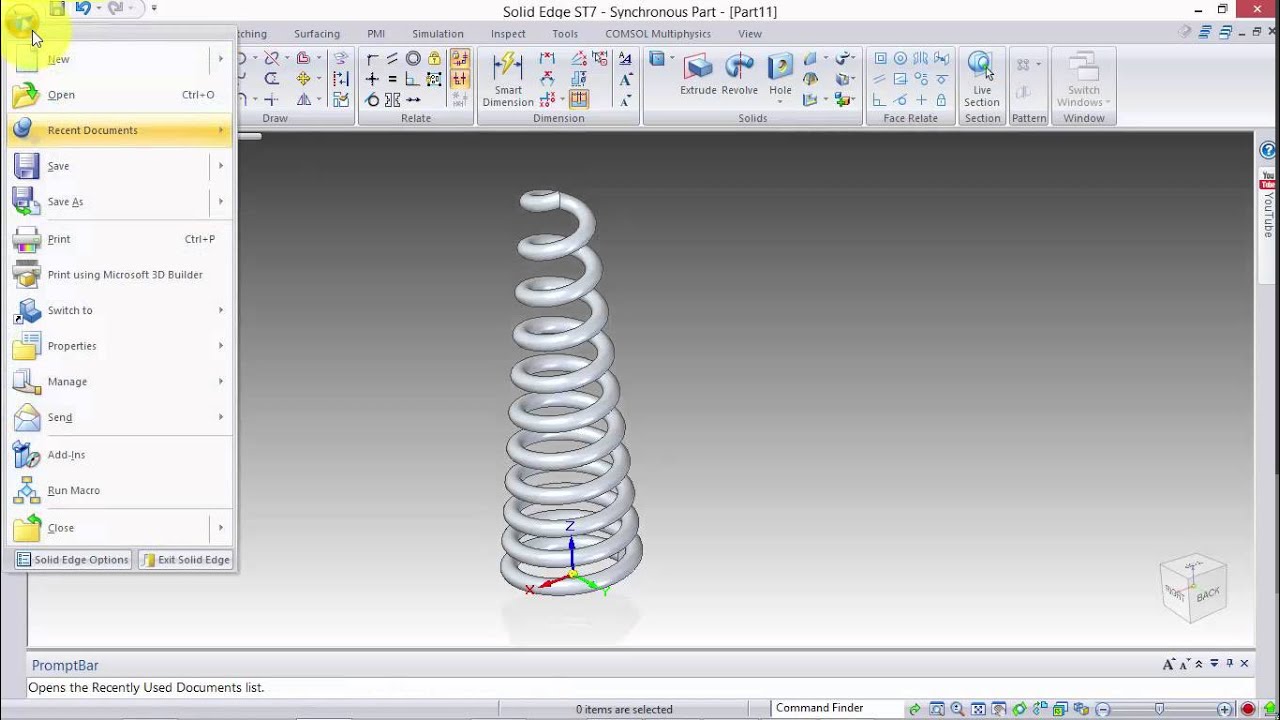Click the Smart Dimension tool
The width and height of the screenshot is (1280, 720).
(x=508, y=79)
